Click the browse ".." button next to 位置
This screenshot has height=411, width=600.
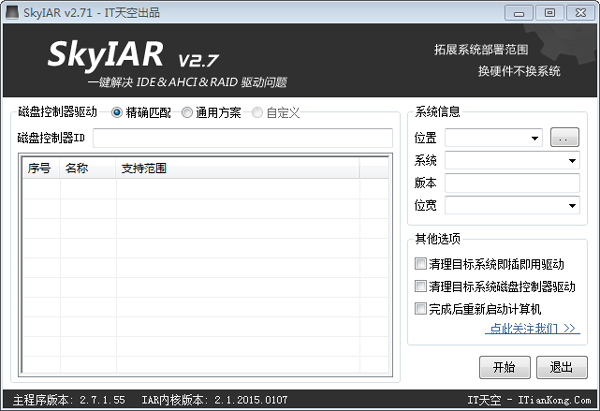[564, 137]
